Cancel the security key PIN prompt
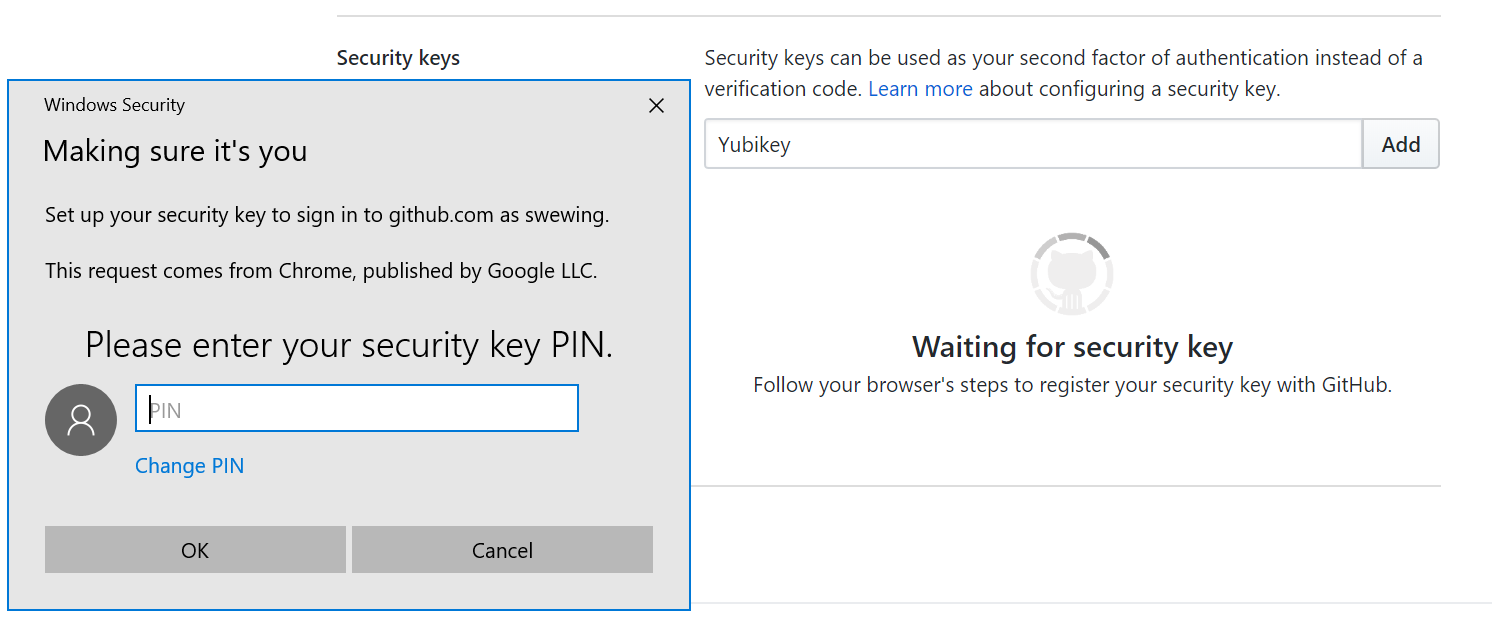Viewport: 1492px width, 631px height. [502, 550]
